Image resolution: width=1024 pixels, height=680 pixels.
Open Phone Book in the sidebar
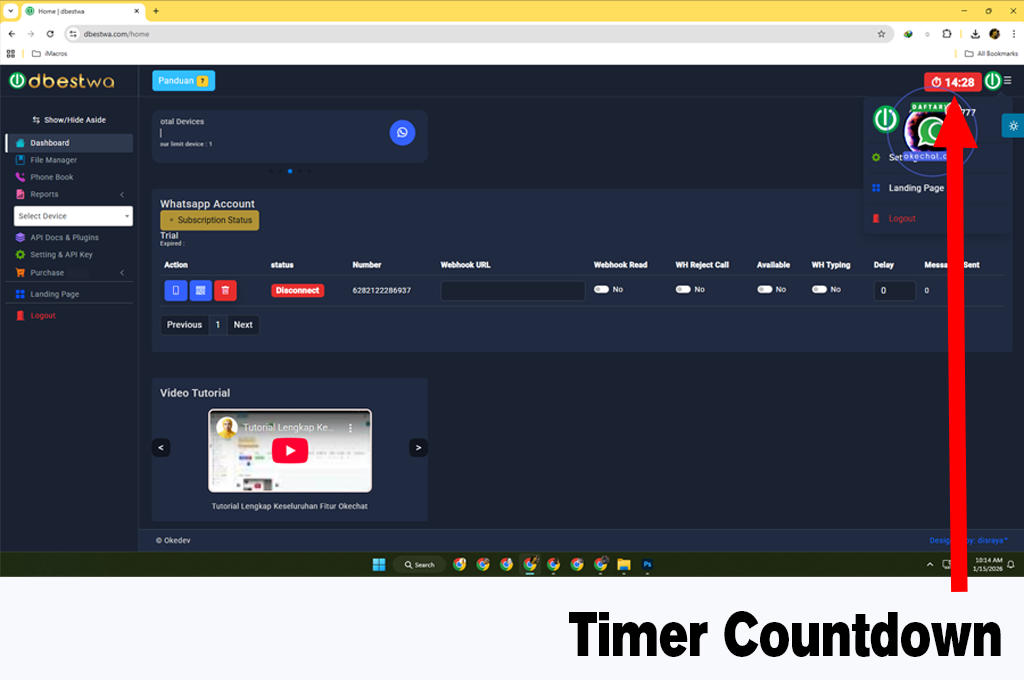click(x=51, y=177)
